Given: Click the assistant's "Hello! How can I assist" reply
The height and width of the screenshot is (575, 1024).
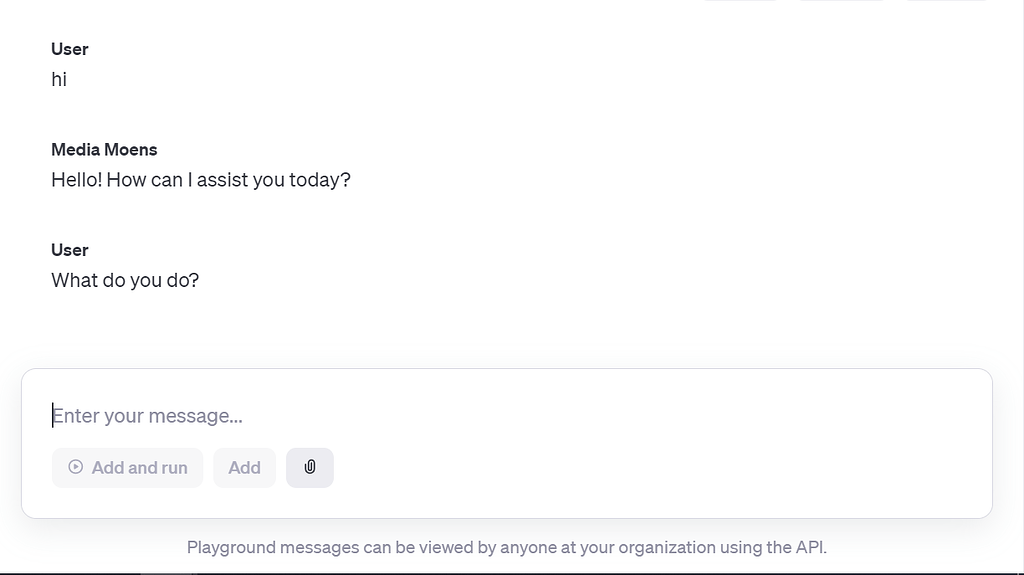Looking at the screenshot, I should (x=201, y=180).
